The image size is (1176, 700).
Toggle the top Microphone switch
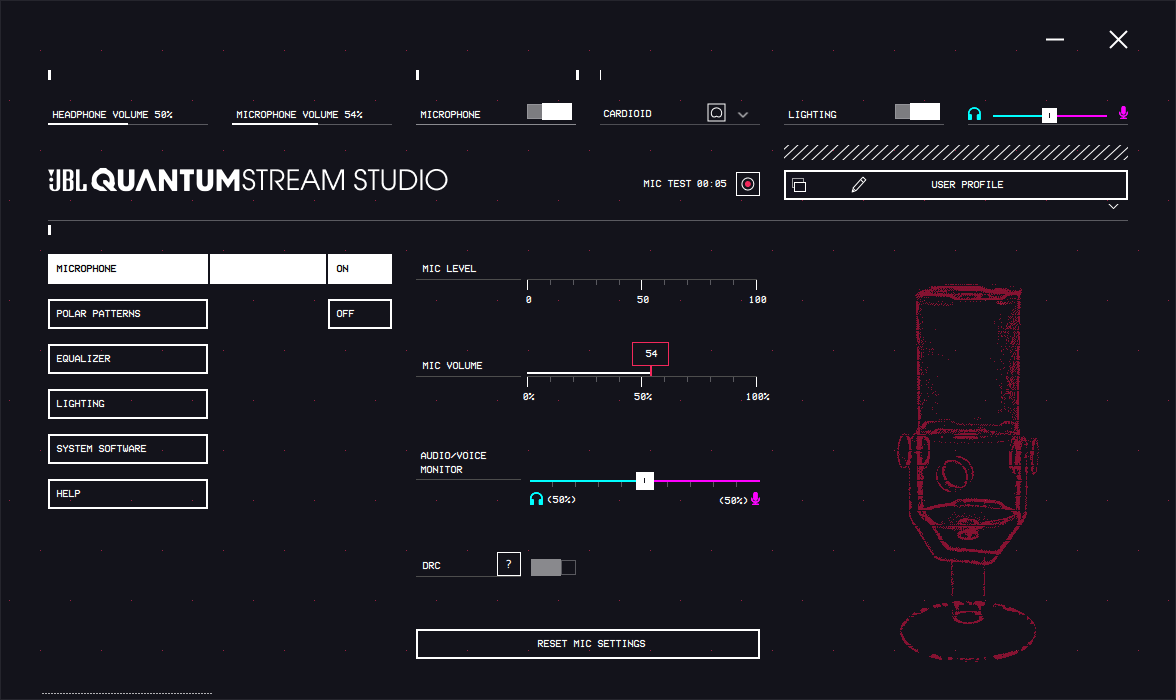coord(549,112)
